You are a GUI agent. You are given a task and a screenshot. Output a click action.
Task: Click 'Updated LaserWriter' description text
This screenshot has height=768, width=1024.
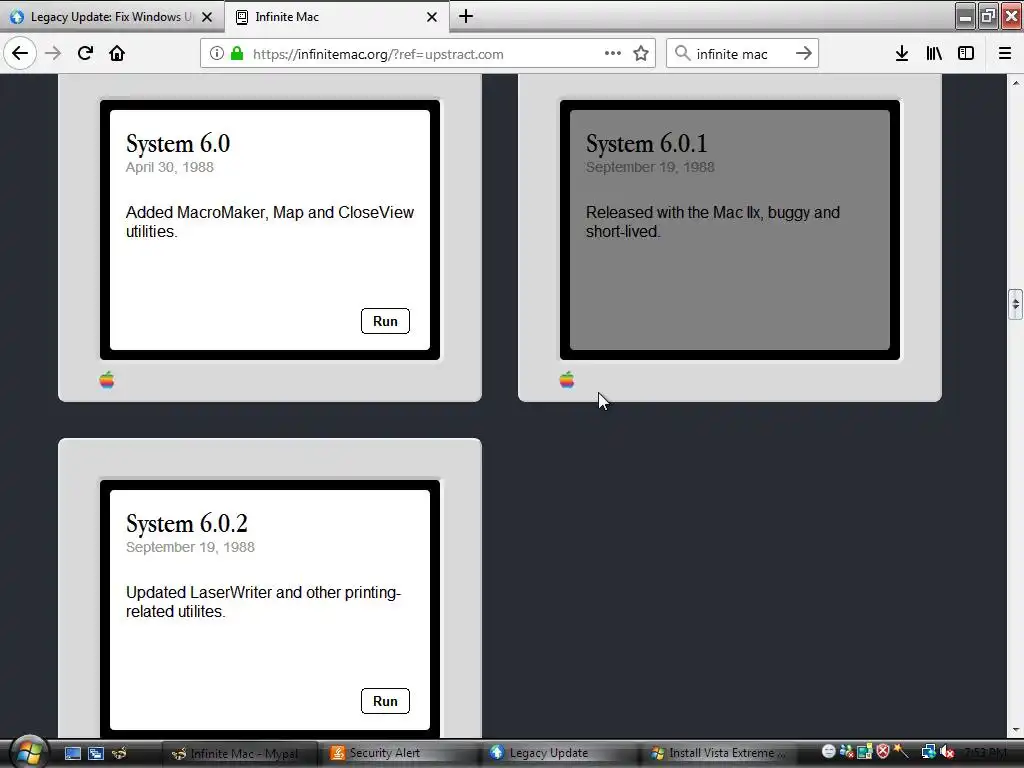[x=263, y=602]
